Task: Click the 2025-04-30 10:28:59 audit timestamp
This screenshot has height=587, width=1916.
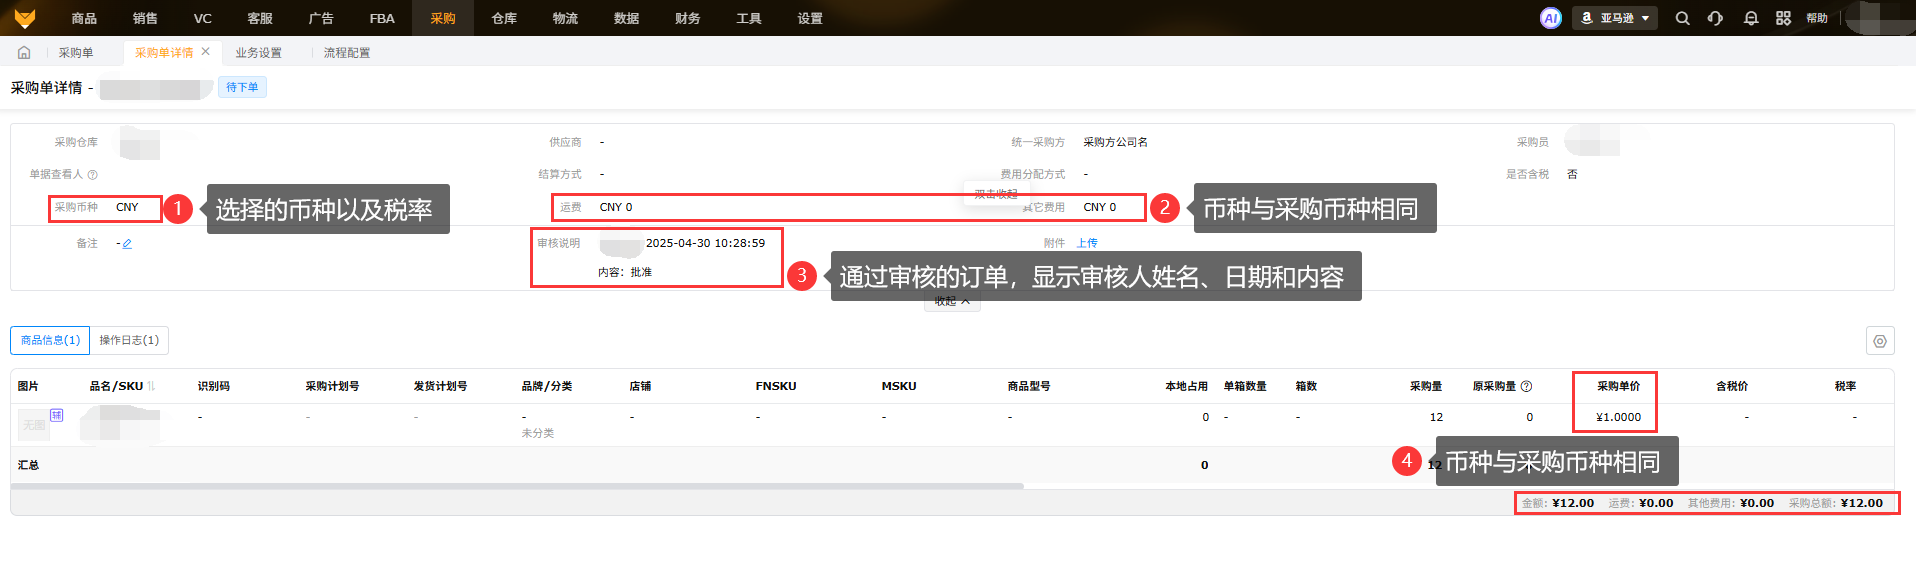Action: pyautogui.click(x=705, y=243)
